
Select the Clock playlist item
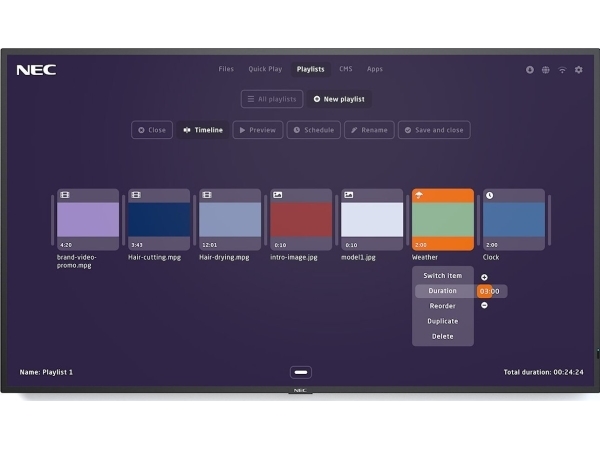click(x=514, y=219)
